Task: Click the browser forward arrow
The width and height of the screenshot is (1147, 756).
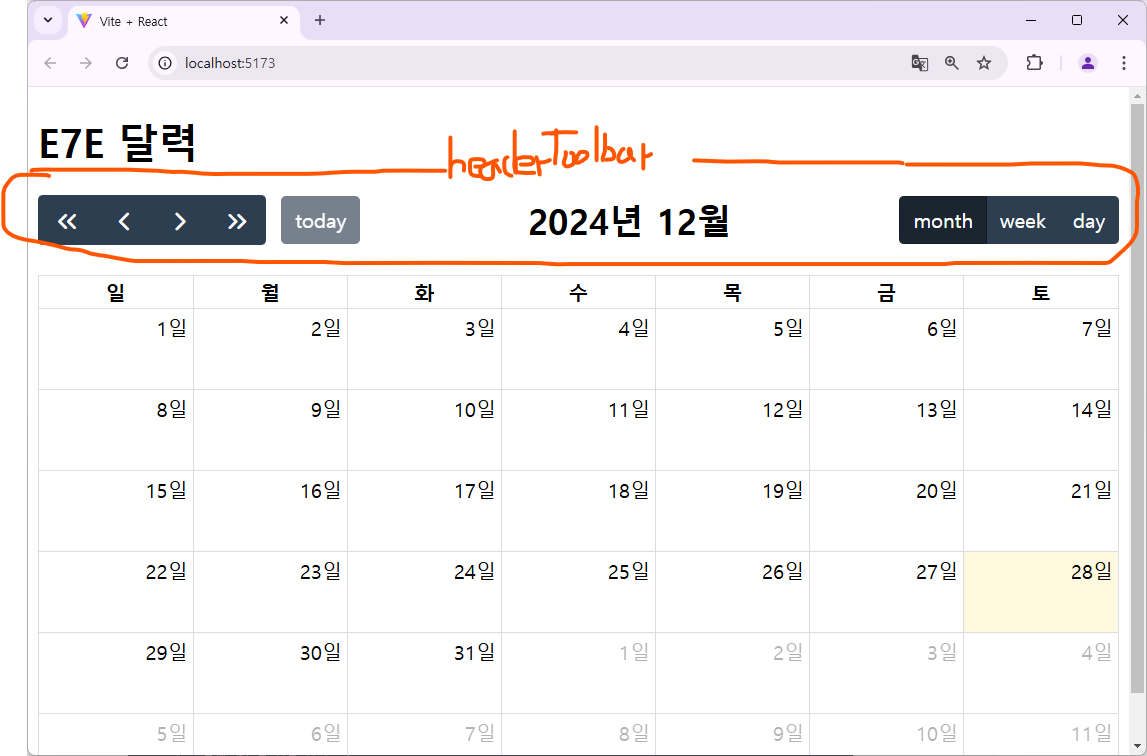Action: 86,63
